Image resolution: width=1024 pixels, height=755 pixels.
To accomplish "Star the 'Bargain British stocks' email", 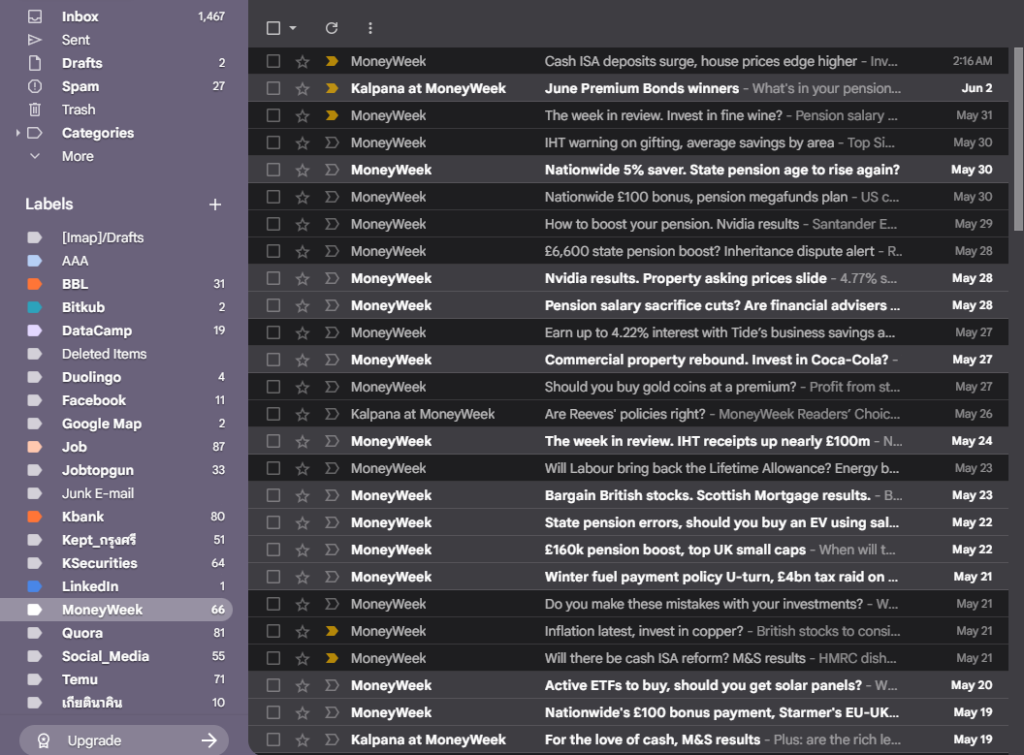I will pos(302,496).
